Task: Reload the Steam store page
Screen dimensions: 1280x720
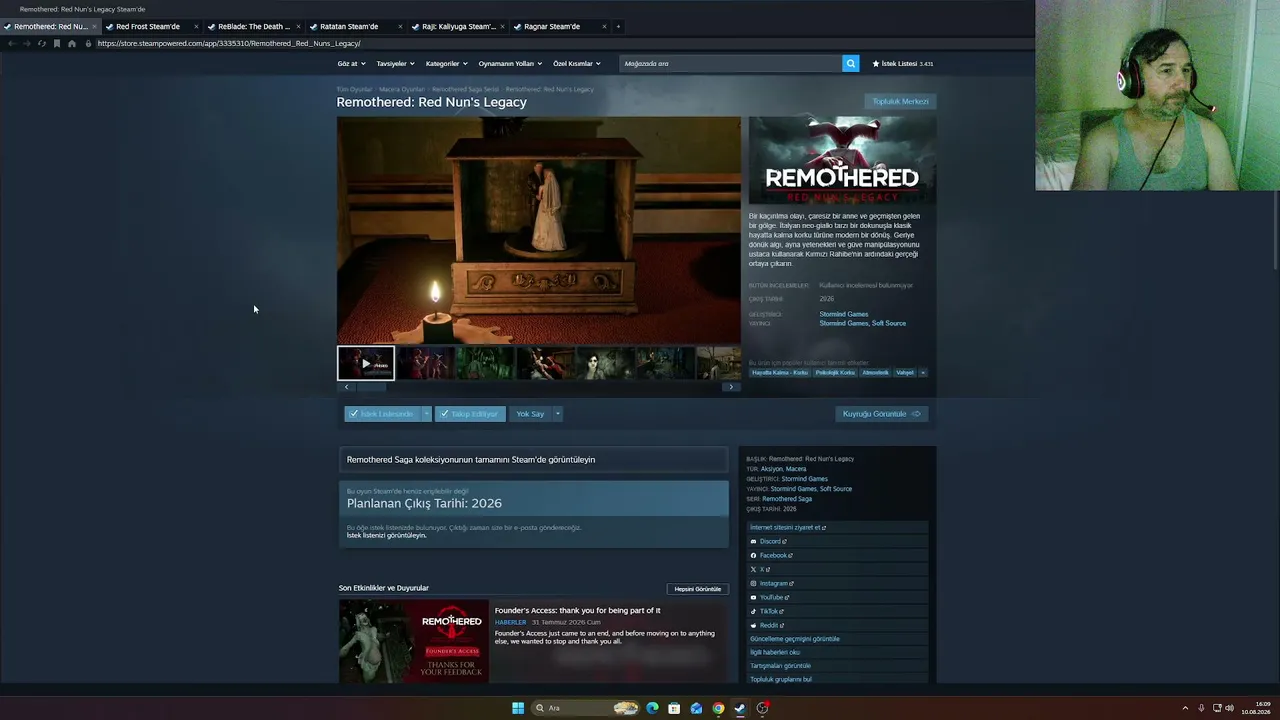Action: coord(41,43)
